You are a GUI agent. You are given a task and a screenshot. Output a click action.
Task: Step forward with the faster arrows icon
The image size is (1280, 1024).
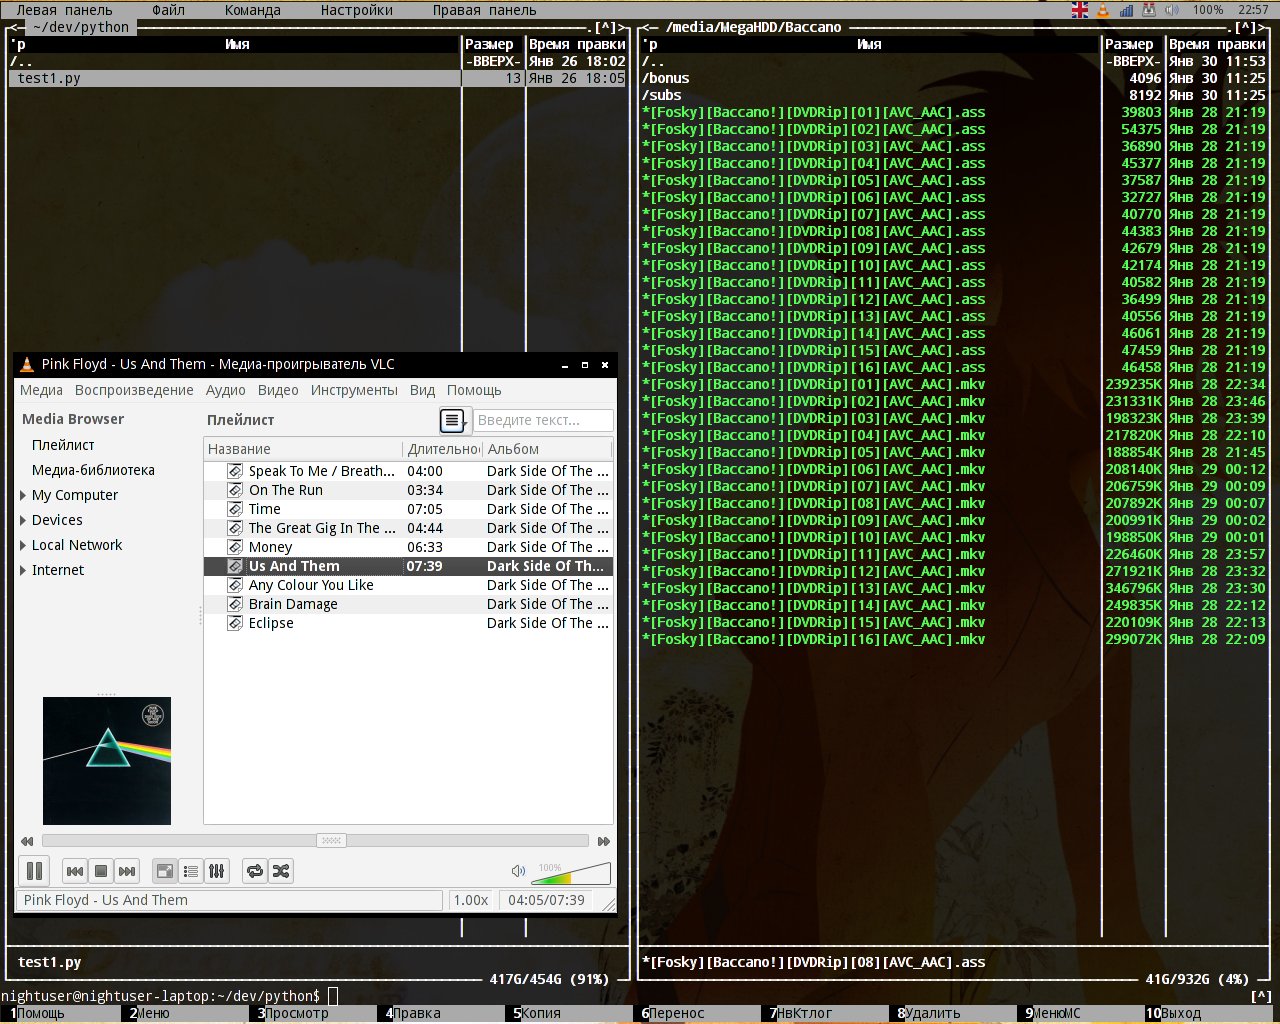[603, 841]
